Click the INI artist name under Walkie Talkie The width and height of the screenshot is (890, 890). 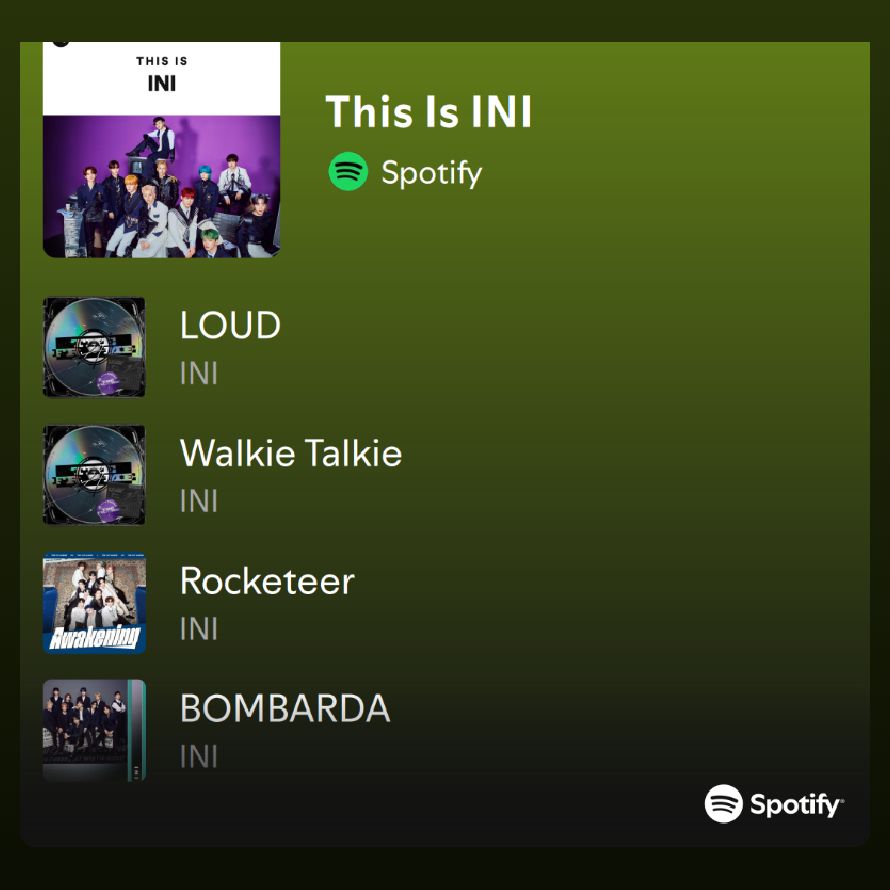pos(199,501)
